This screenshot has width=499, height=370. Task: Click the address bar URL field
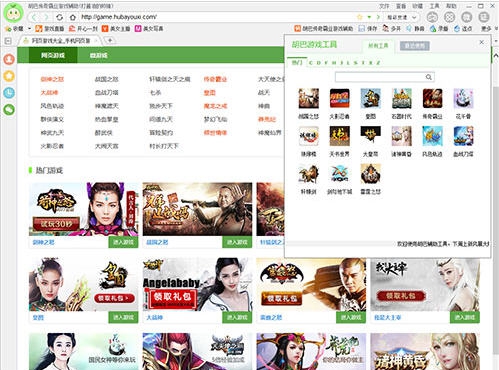click(217, 17)
